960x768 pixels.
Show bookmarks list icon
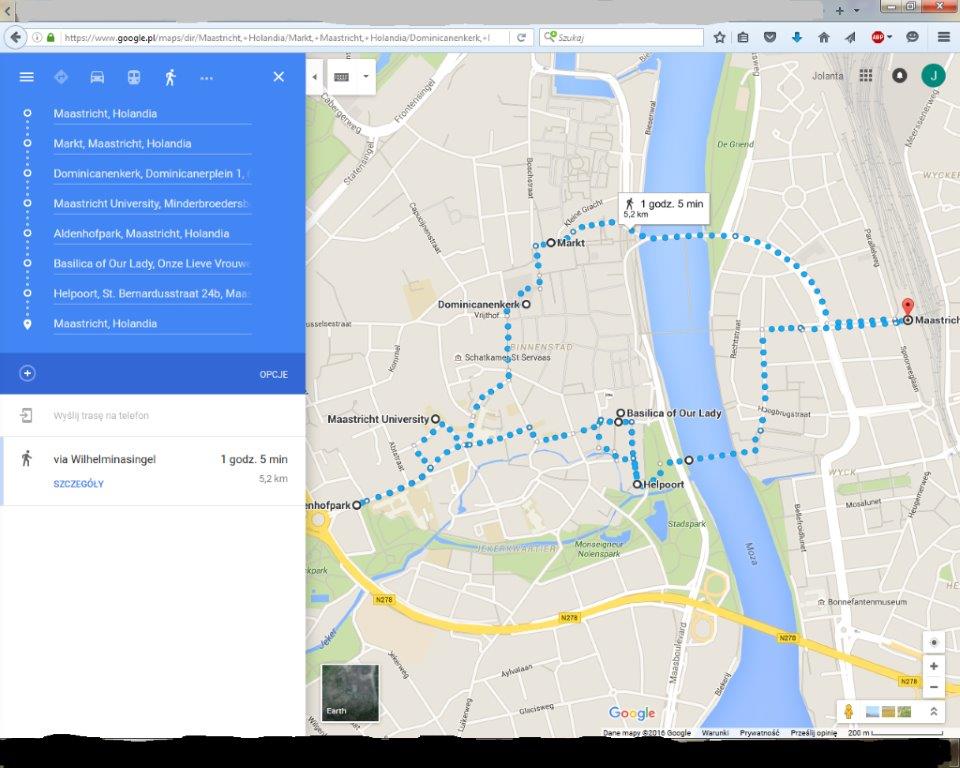point(743,37)
